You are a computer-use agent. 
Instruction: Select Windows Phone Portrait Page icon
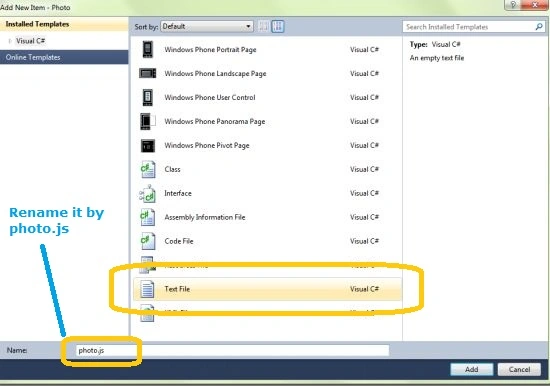148,49
